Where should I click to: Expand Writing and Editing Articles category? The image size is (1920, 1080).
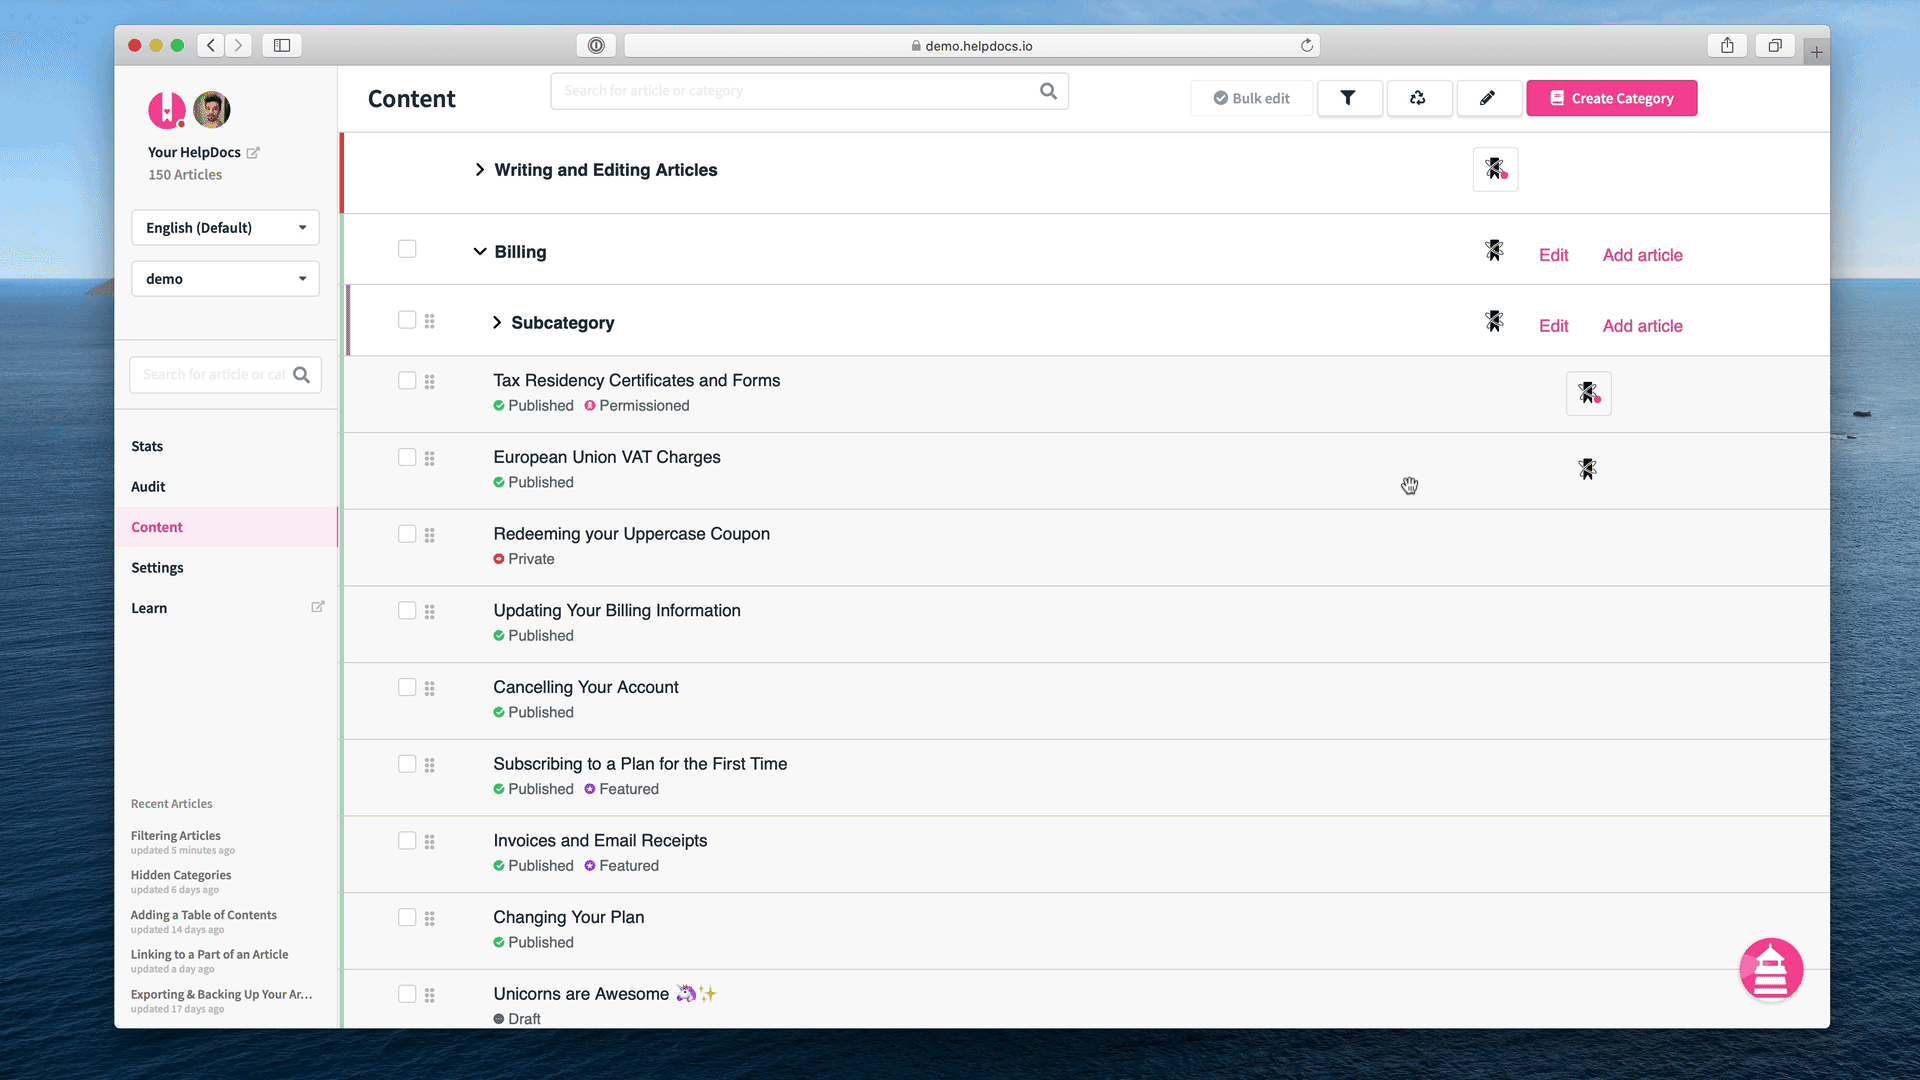480,170
